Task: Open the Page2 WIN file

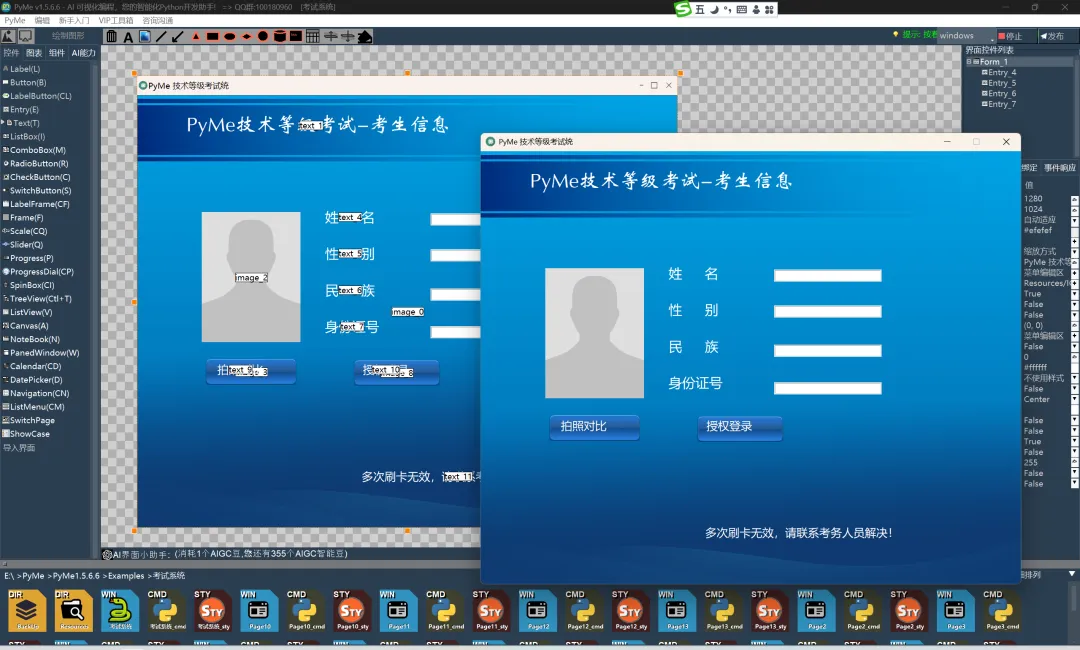Action: (816, 610)
